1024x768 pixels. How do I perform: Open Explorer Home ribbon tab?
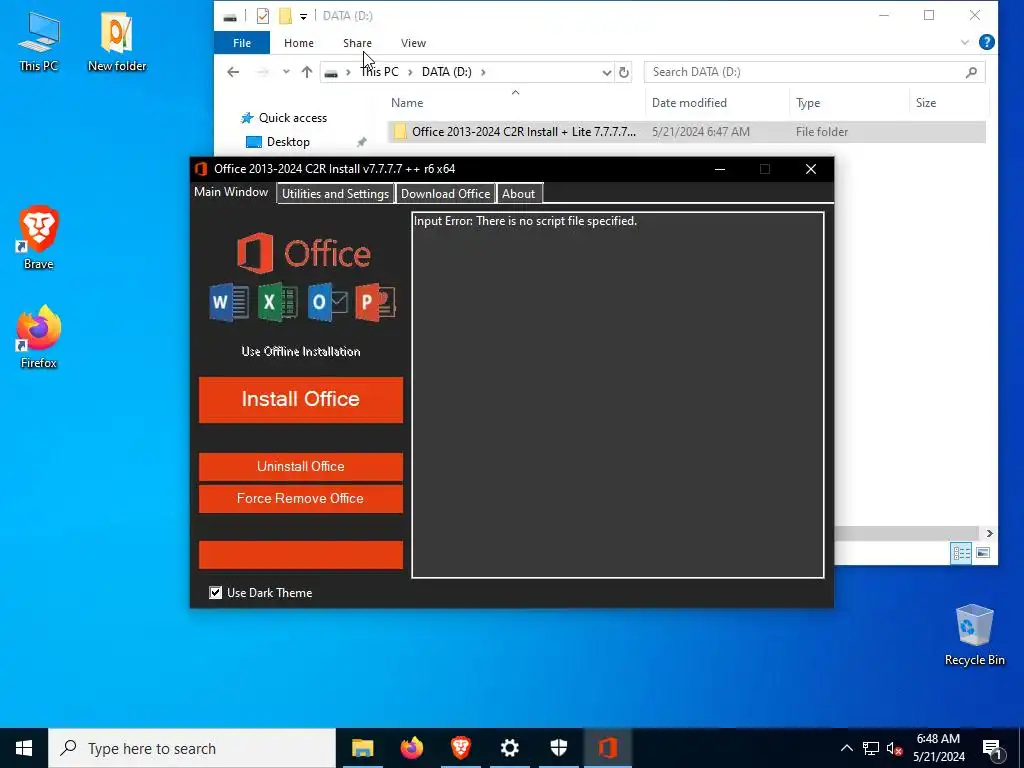coord(298,43)
